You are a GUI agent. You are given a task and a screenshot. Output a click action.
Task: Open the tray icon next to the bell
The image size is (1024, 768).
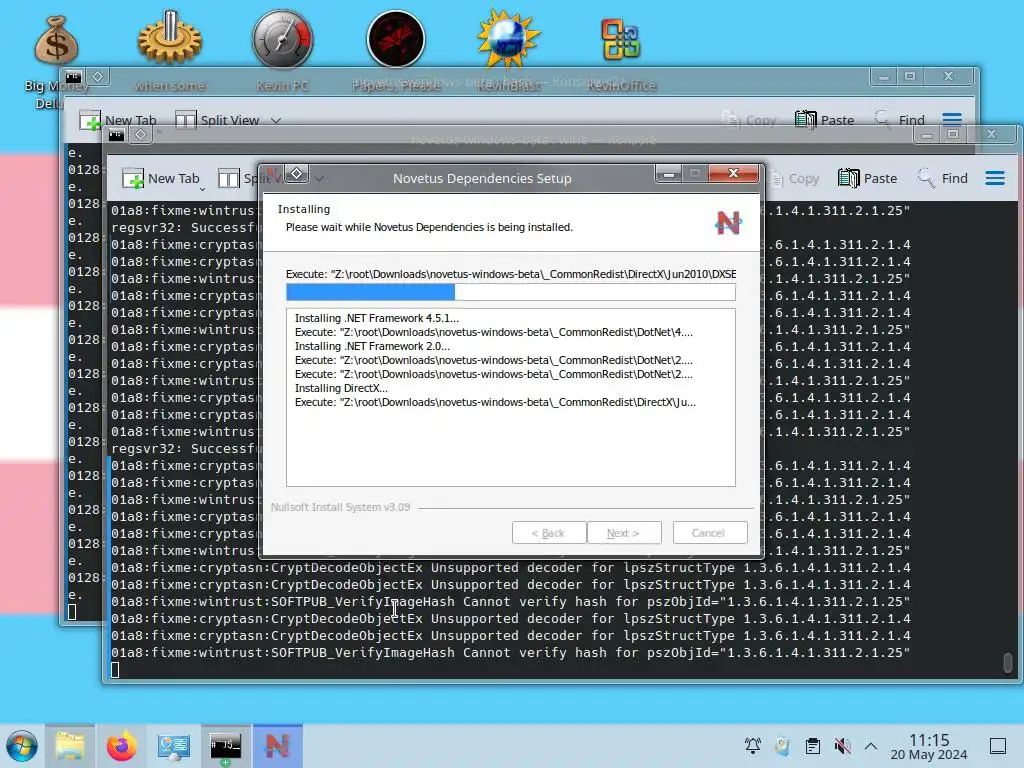tap(782, 746)
